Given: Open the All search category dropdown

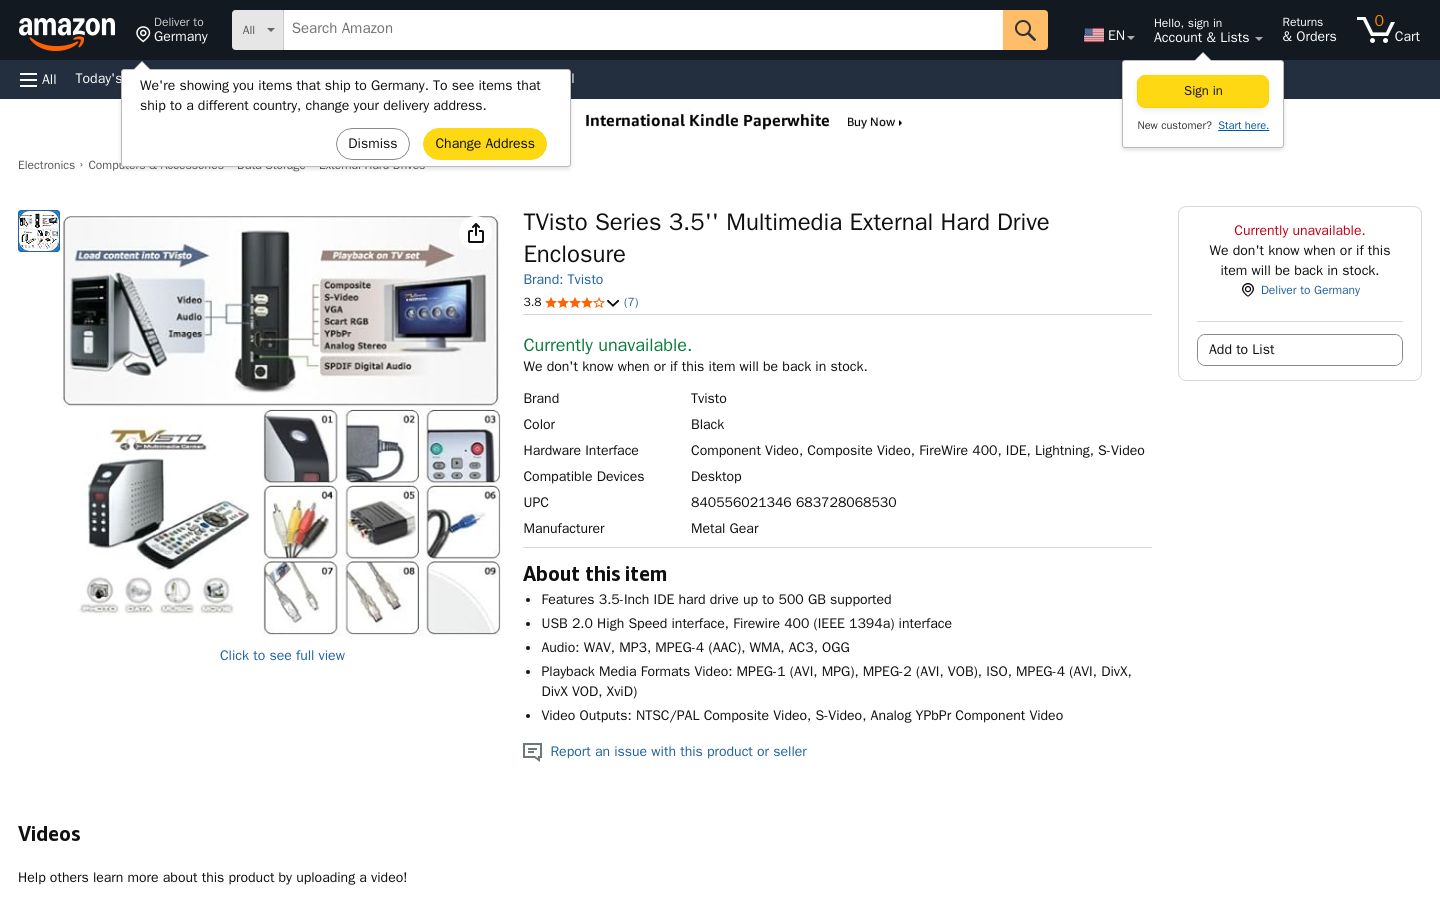Looking at the screenshot, I should 258,30.
